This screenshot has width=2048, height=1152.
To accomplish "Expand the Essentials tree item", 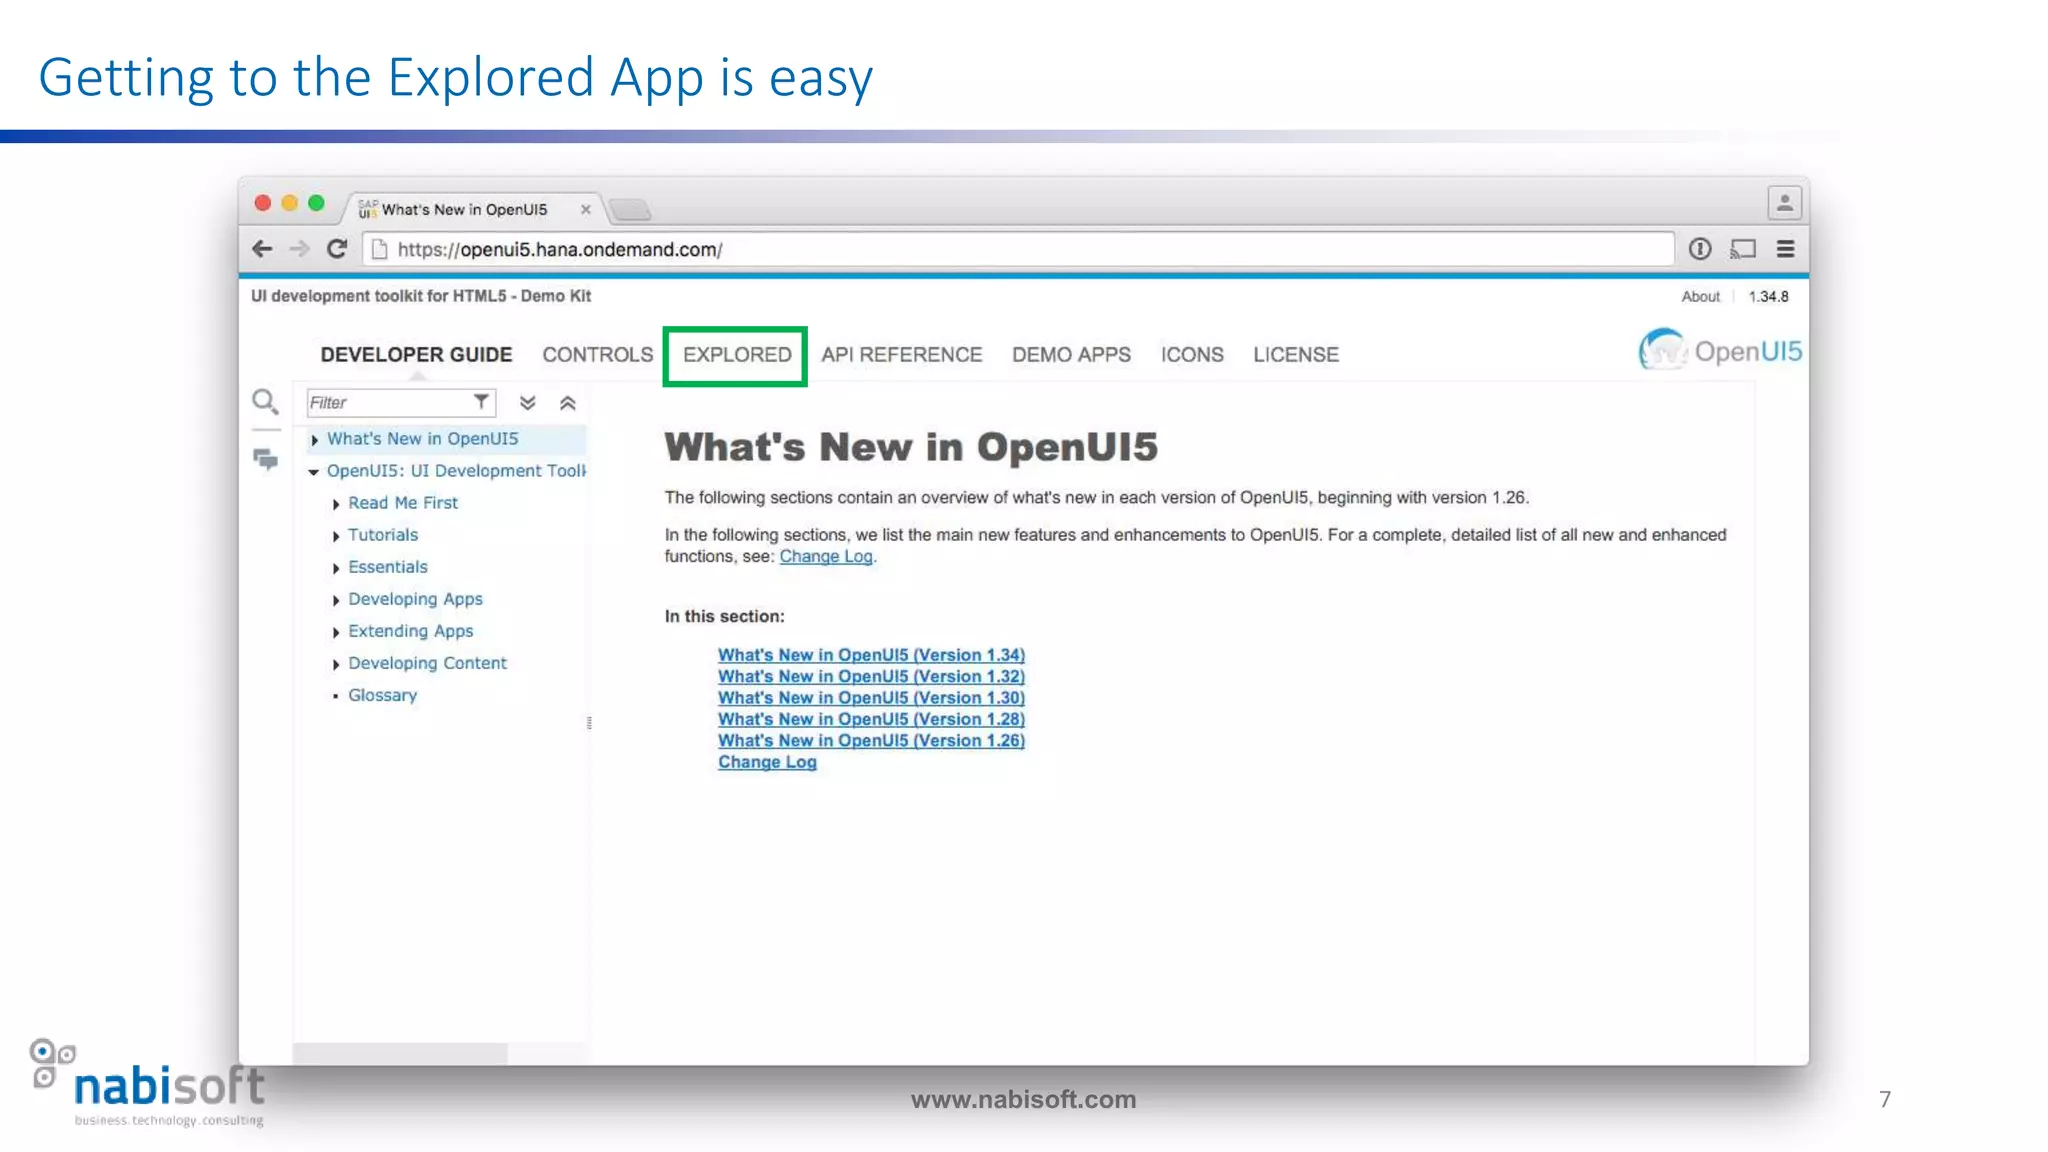I will coord(336,568).
